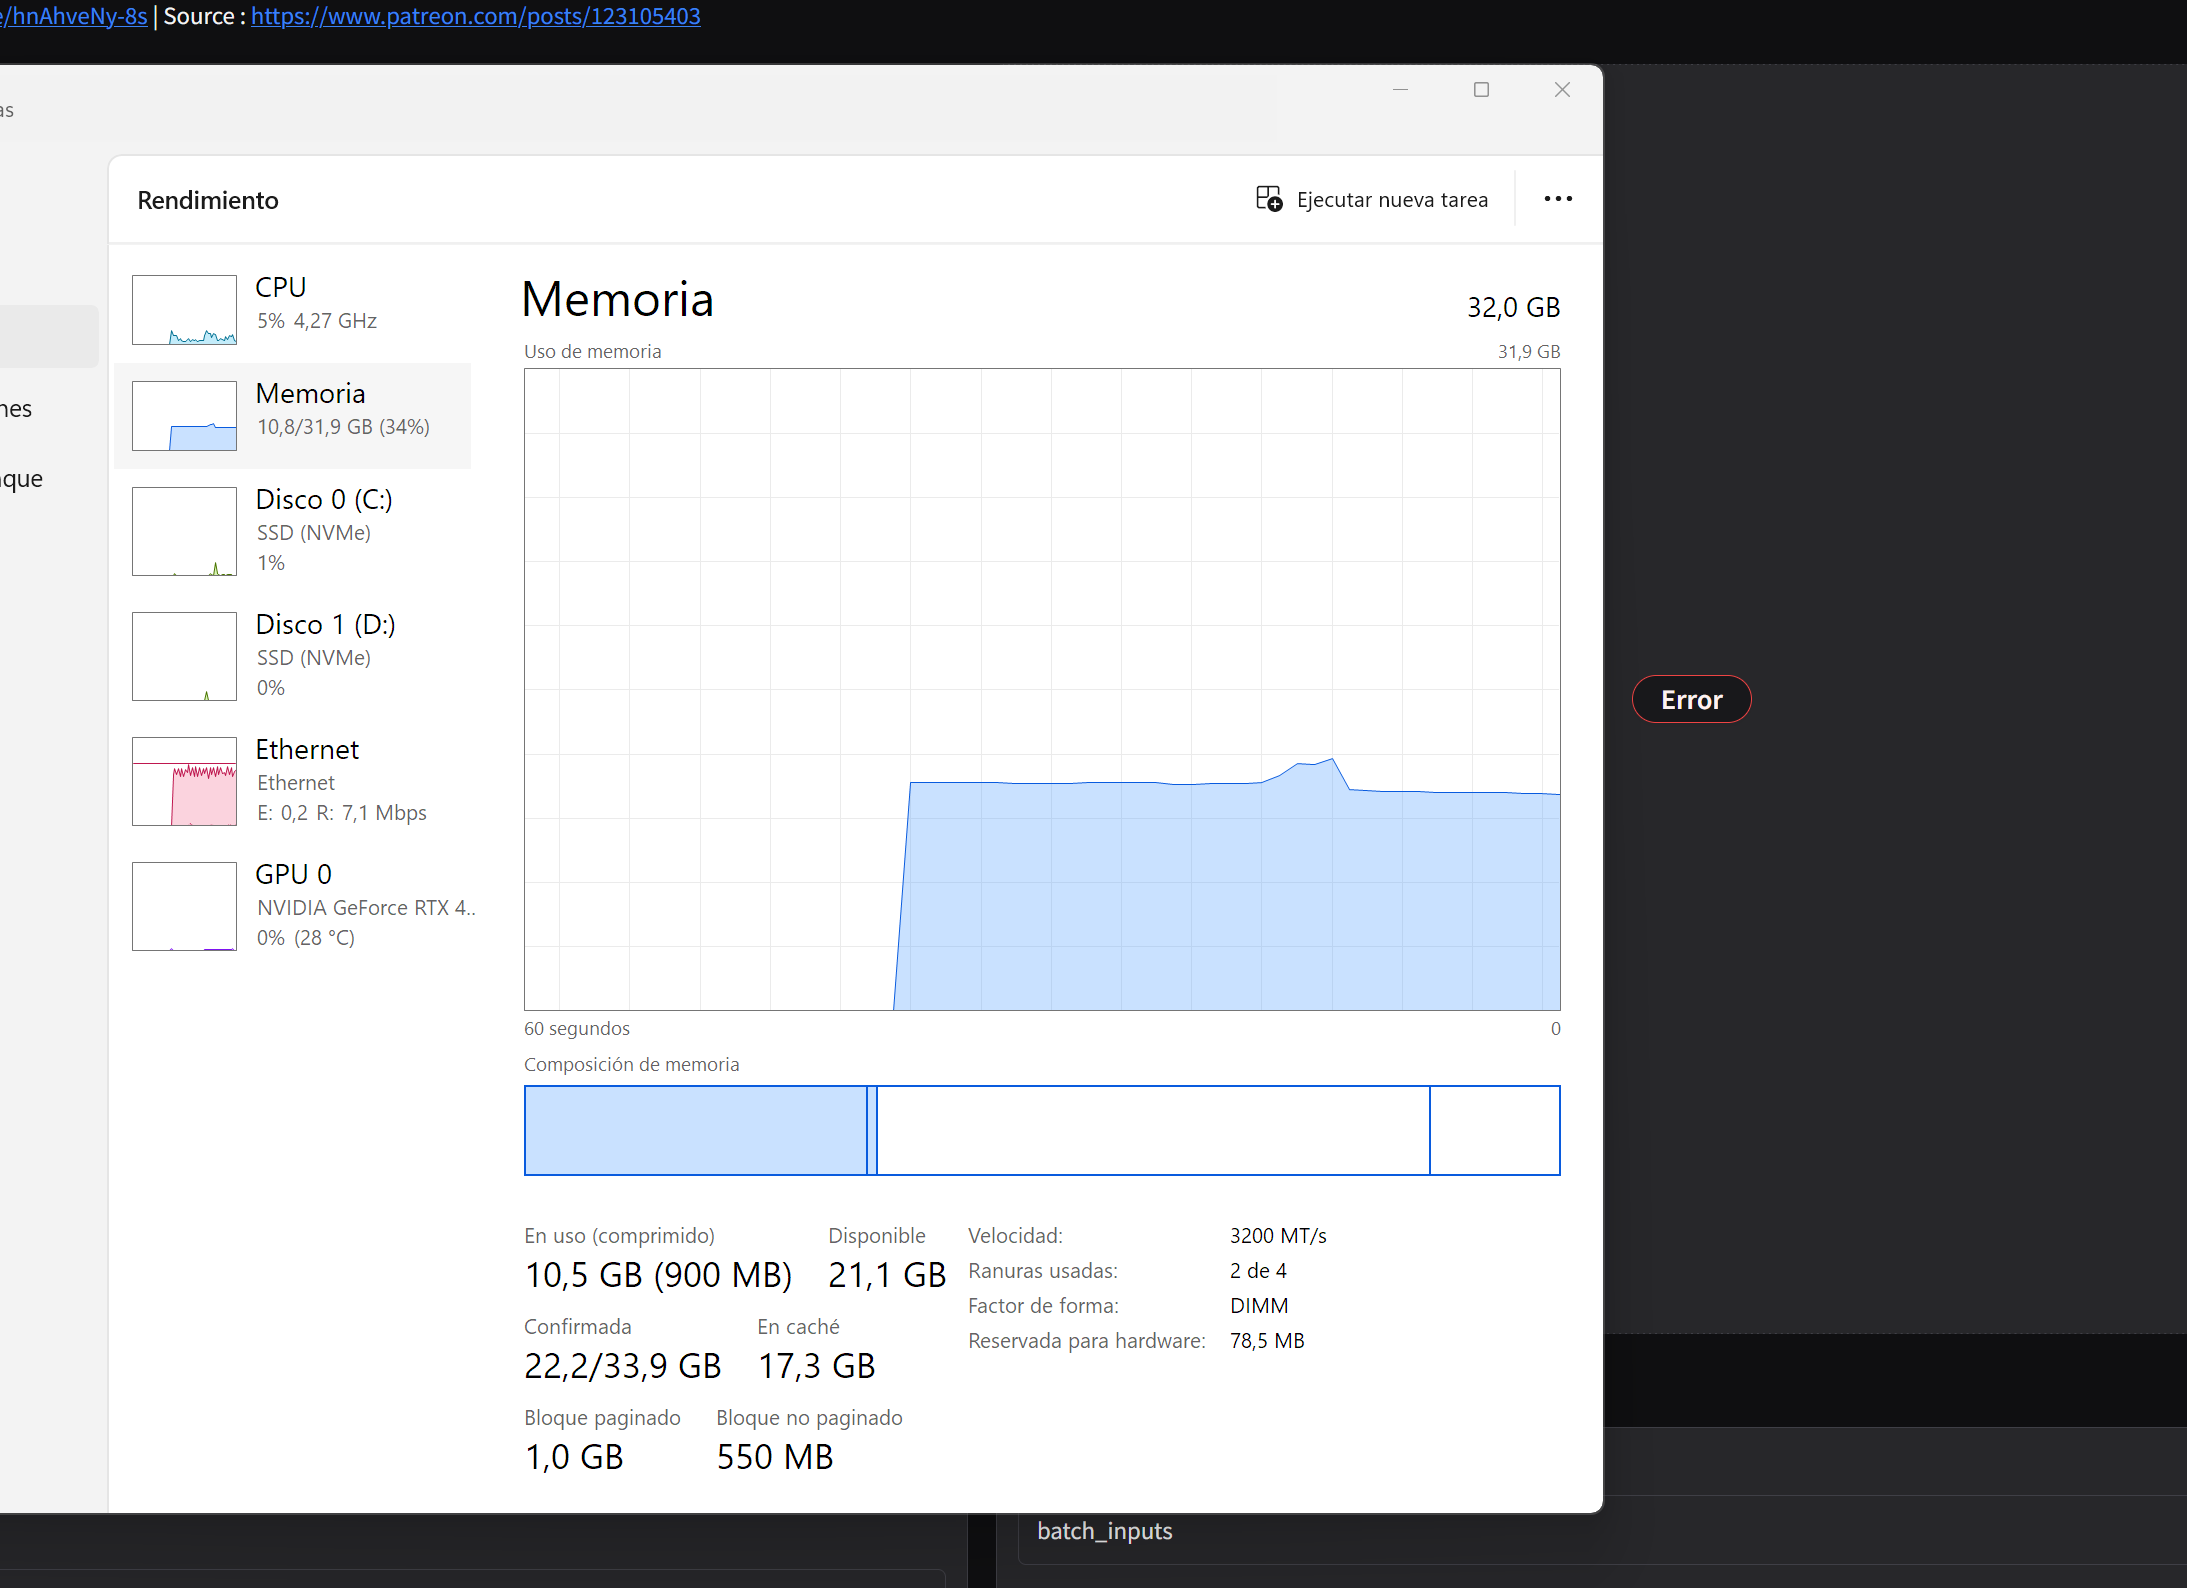Select the Ethernet pink graph thumbnail
This screenshot has width=2187, height=1588.
pyautogui.click(x=184, y=781)
